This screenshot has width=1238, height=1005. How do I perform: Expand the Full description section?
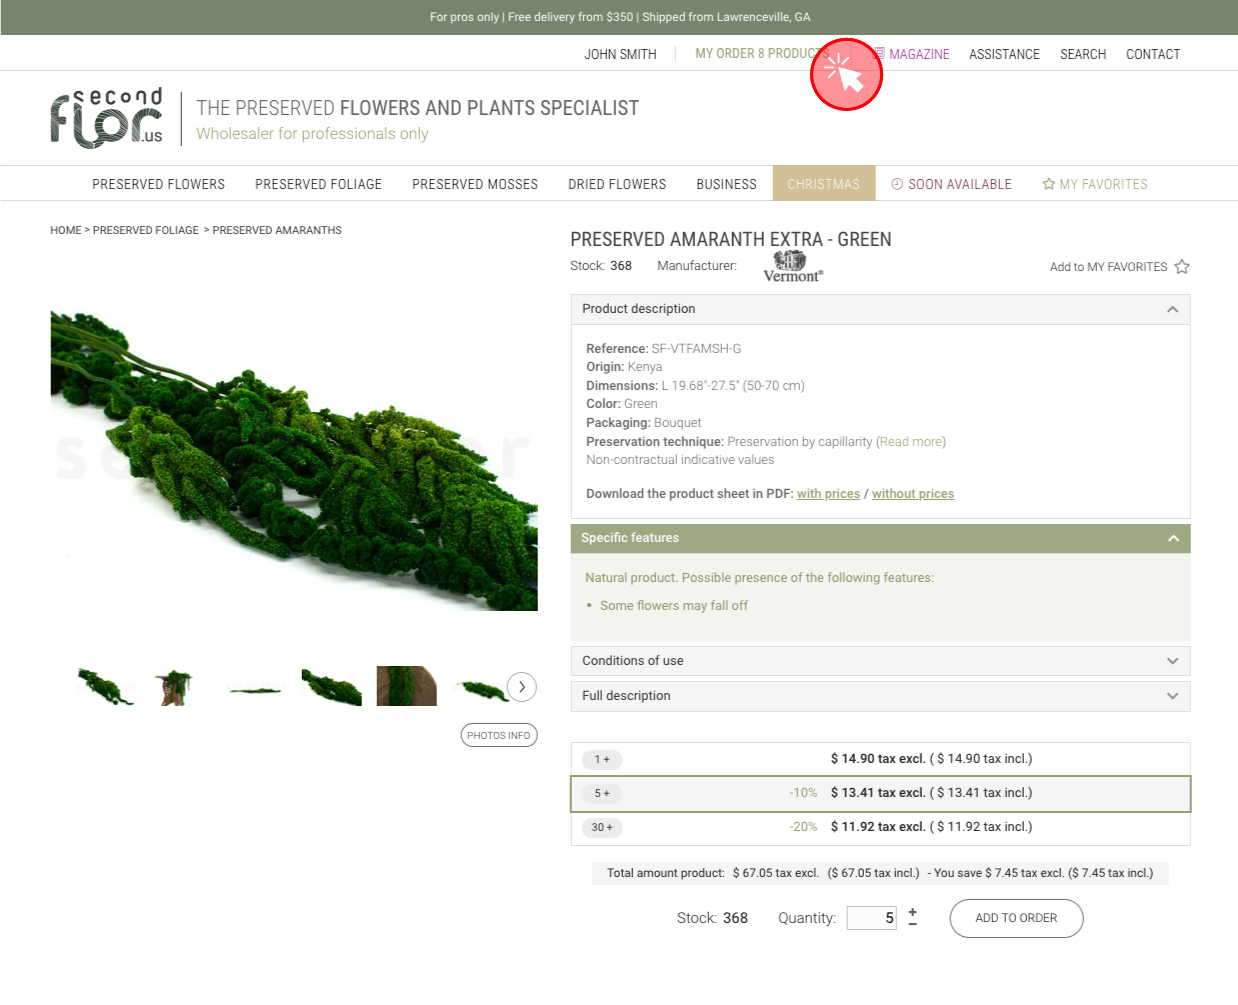click(1172, 696)
